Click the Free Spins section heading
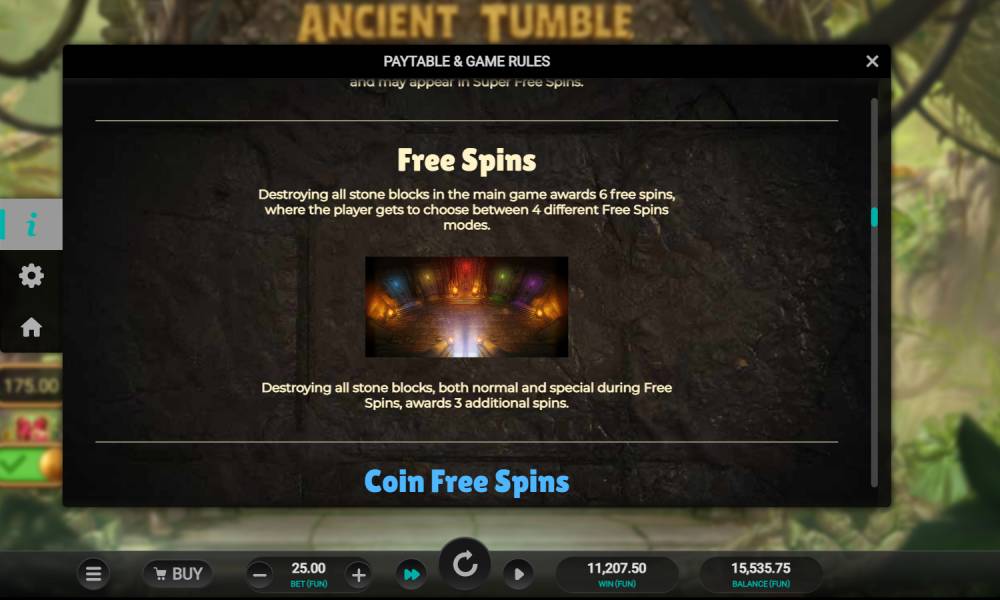 coord(467,160)
